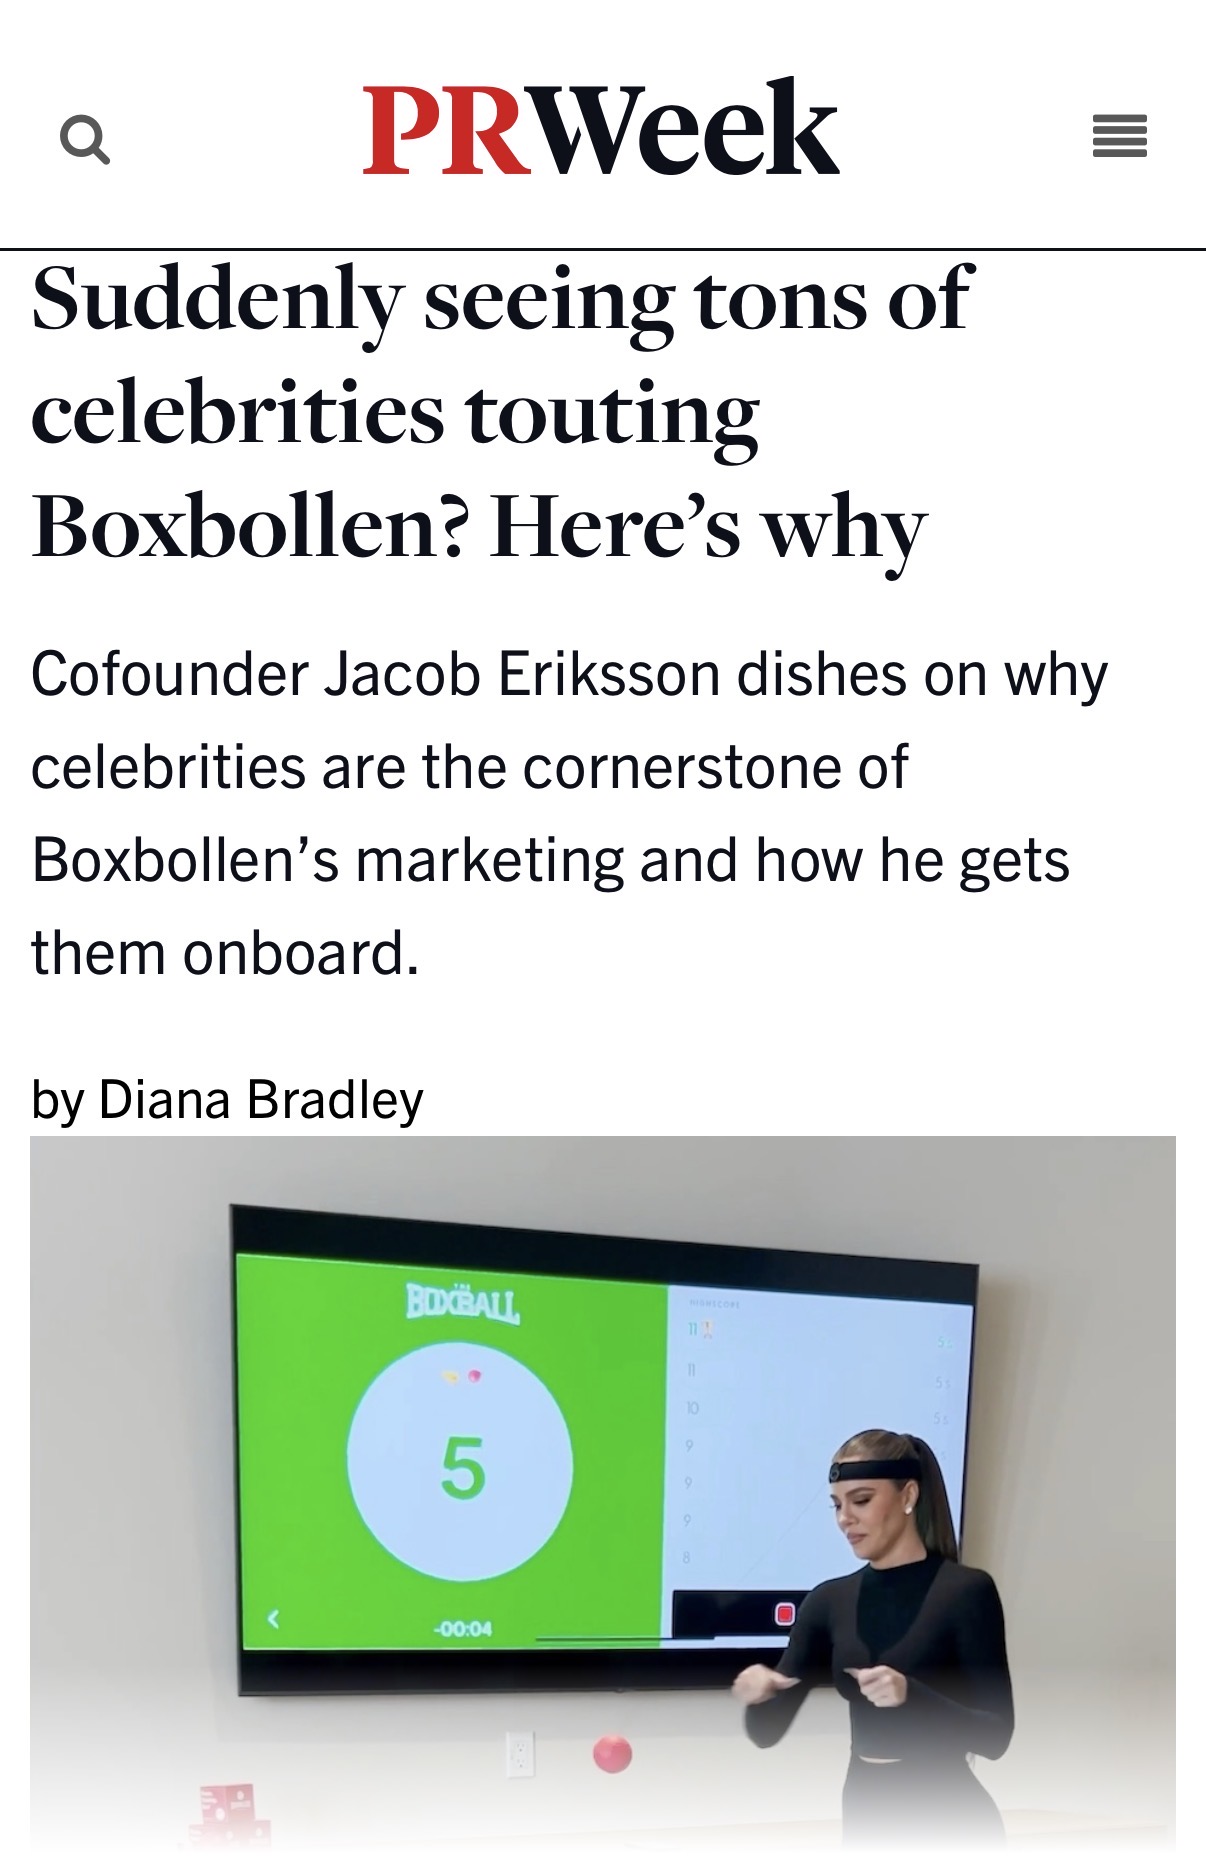Click the trophy icon under Highscore

pos(708,1329)
